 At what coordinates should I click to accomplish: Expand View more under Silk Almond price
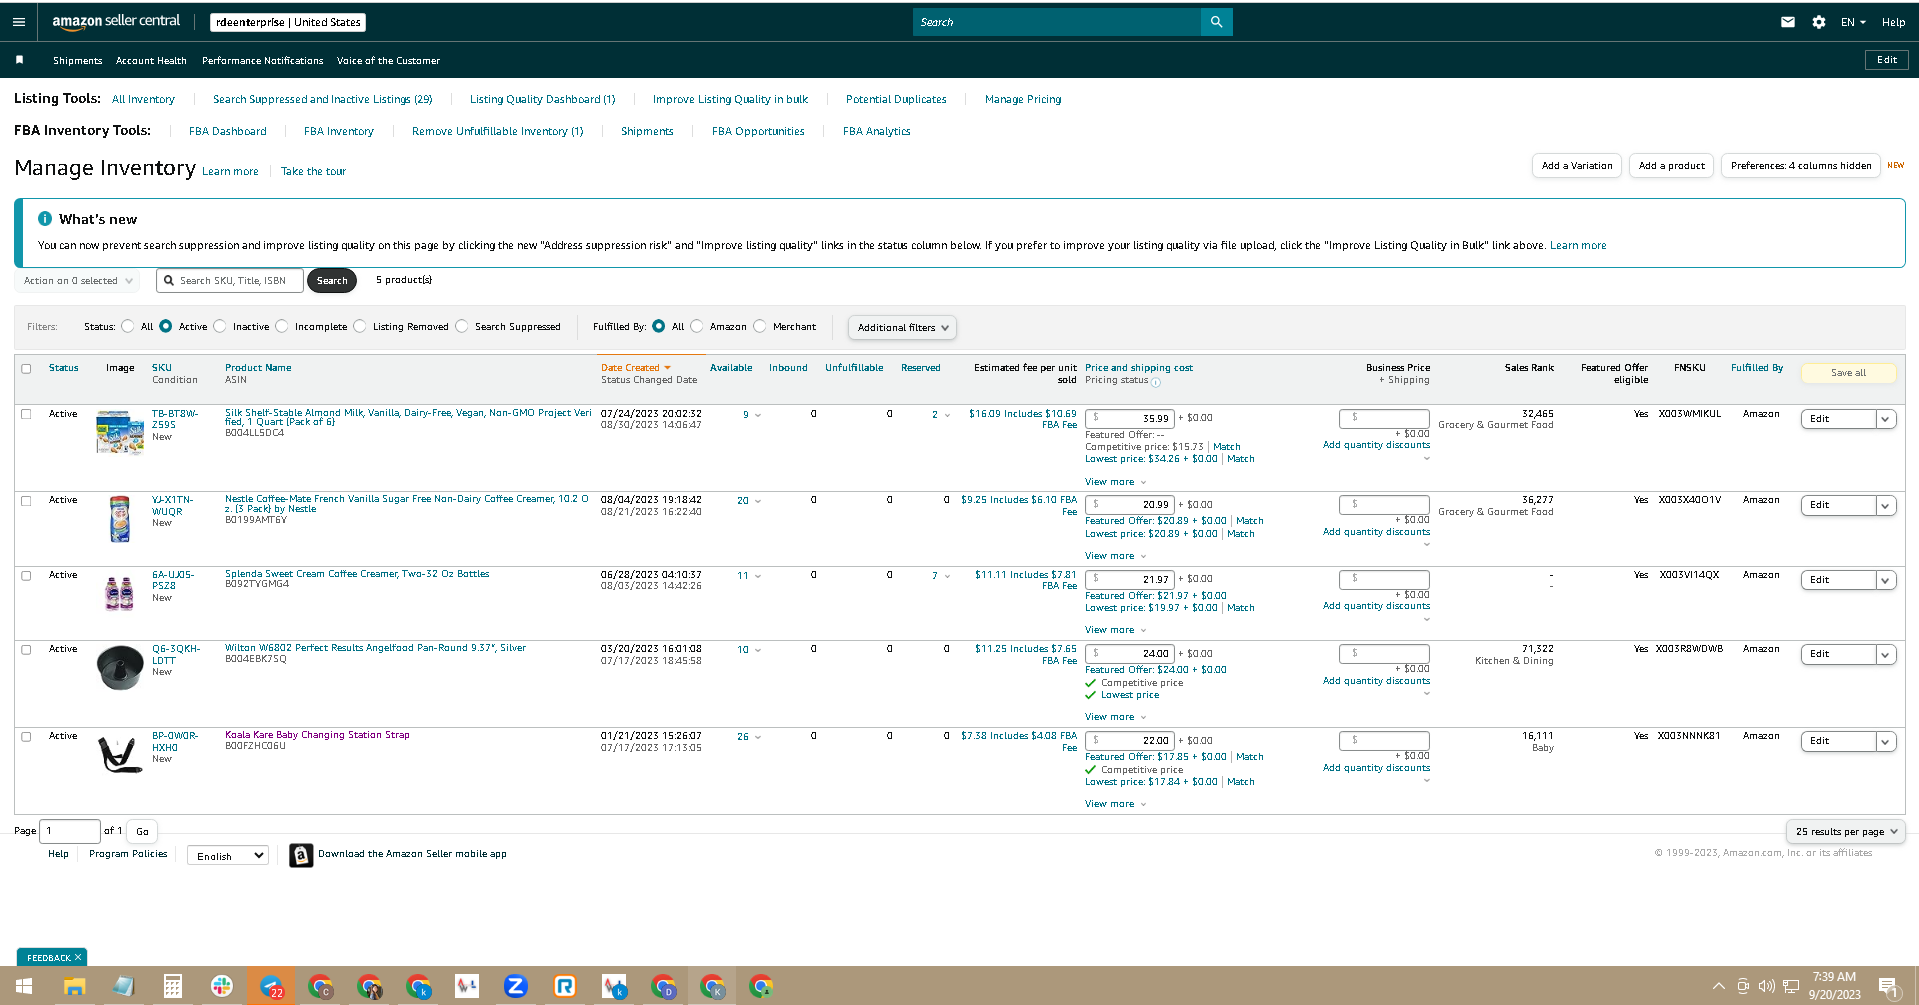[x=1115, y=482]
